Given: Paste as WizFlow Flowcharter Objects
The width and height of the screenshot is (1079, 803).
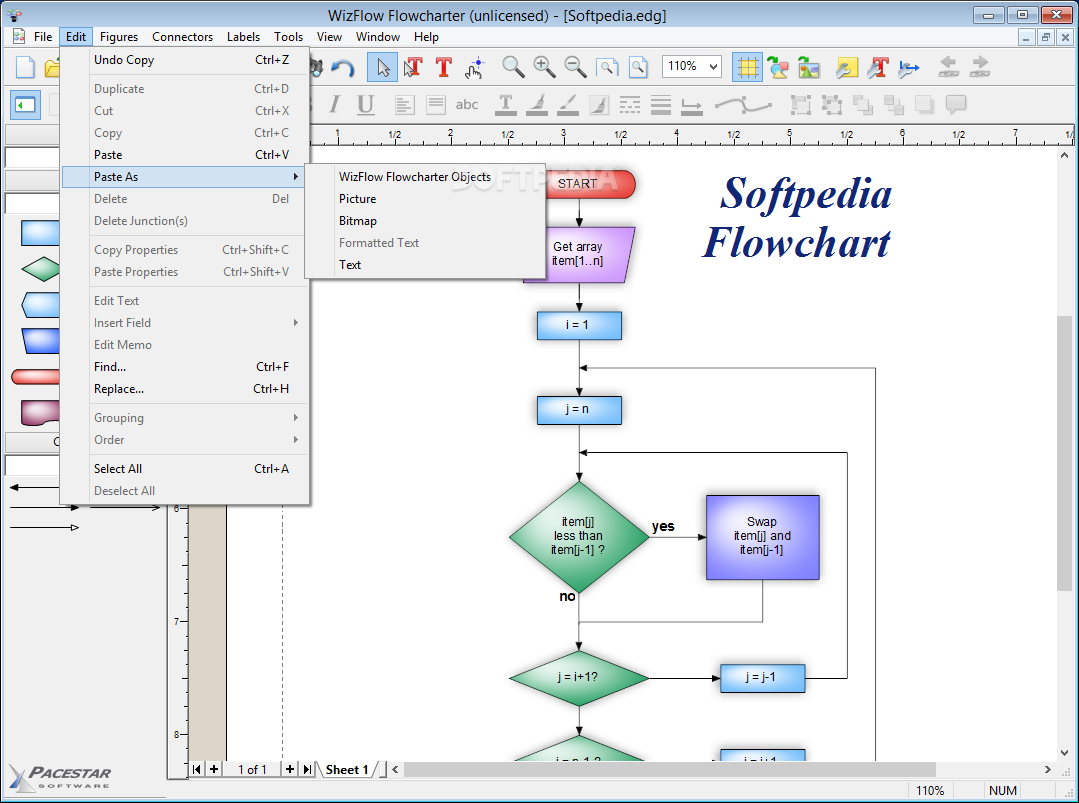Looking at the screenshot, I should coord(425,177).
